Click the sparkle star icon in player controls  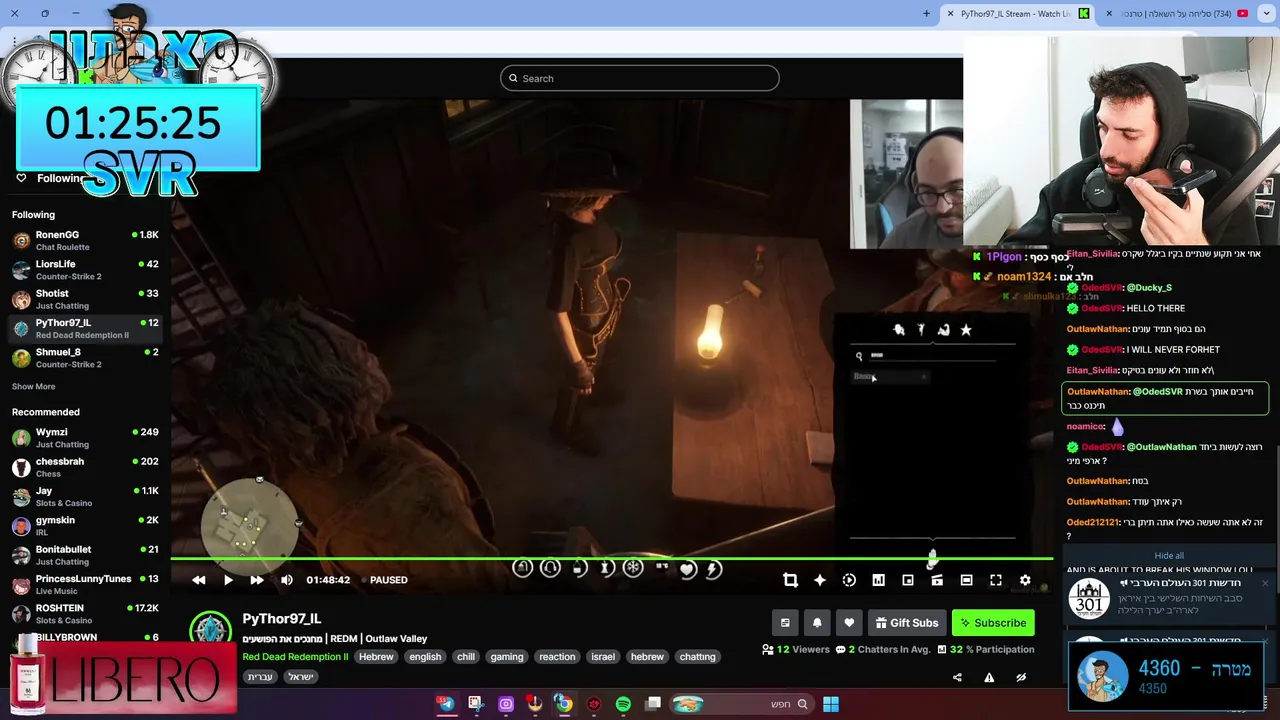820,580
